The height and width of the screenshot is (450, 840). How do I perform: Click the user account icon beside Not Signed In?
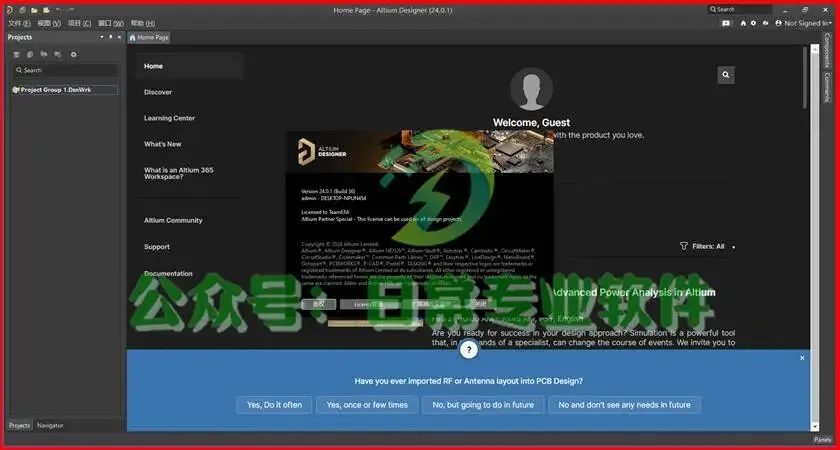(x=778, y=24)
